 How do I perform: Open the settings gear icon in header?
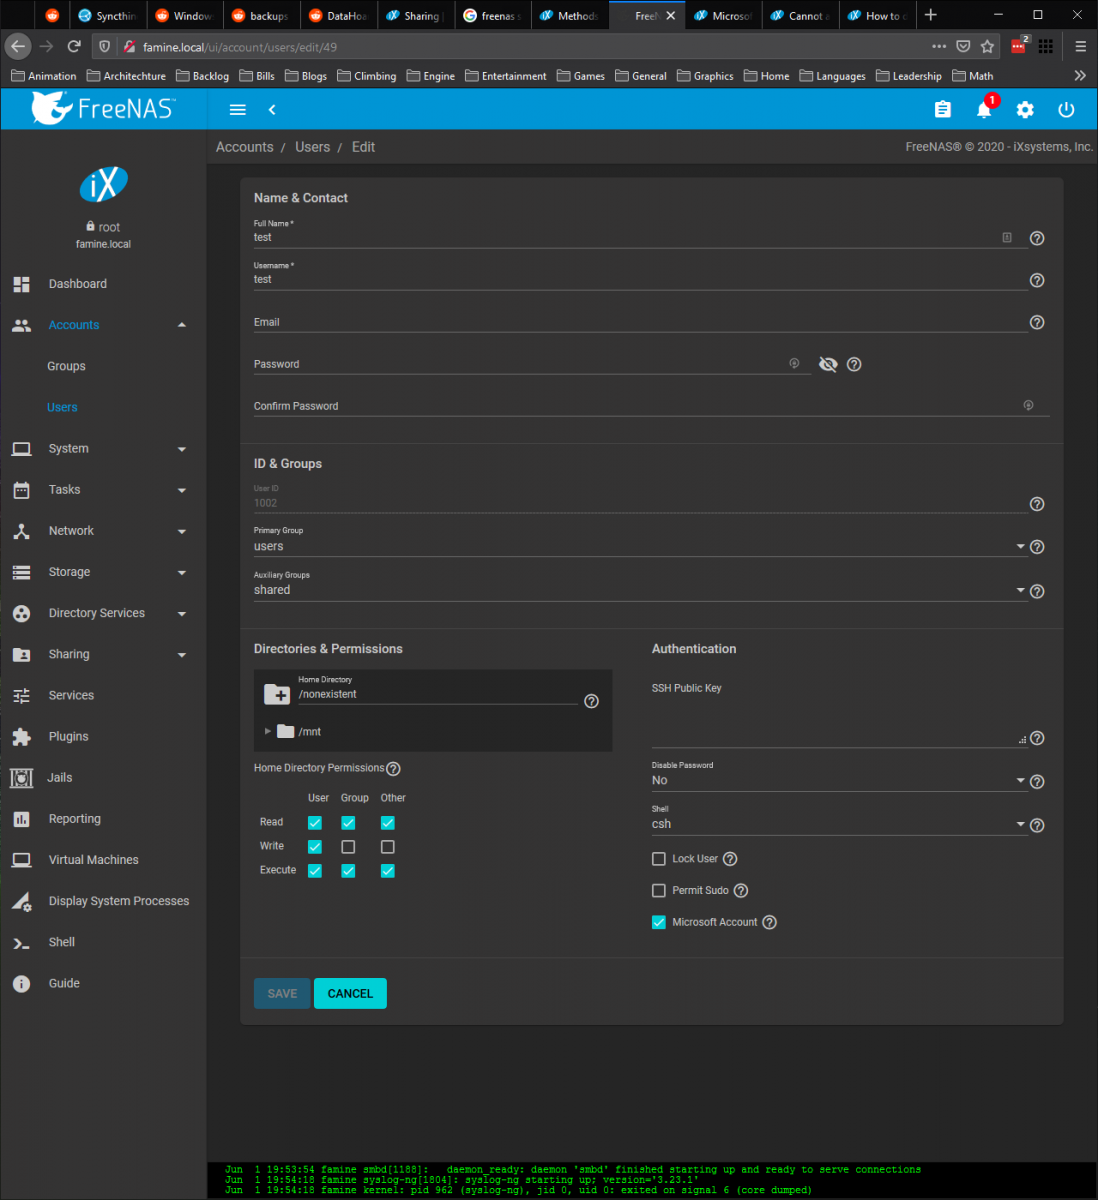[x=1025, y=110]
